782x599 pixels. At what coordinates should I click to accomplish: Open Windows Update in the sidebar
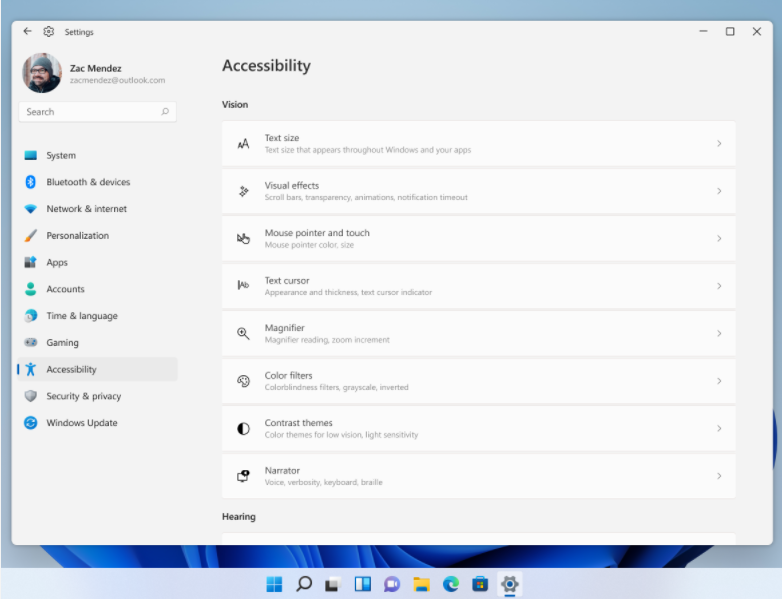click(81, 423)
